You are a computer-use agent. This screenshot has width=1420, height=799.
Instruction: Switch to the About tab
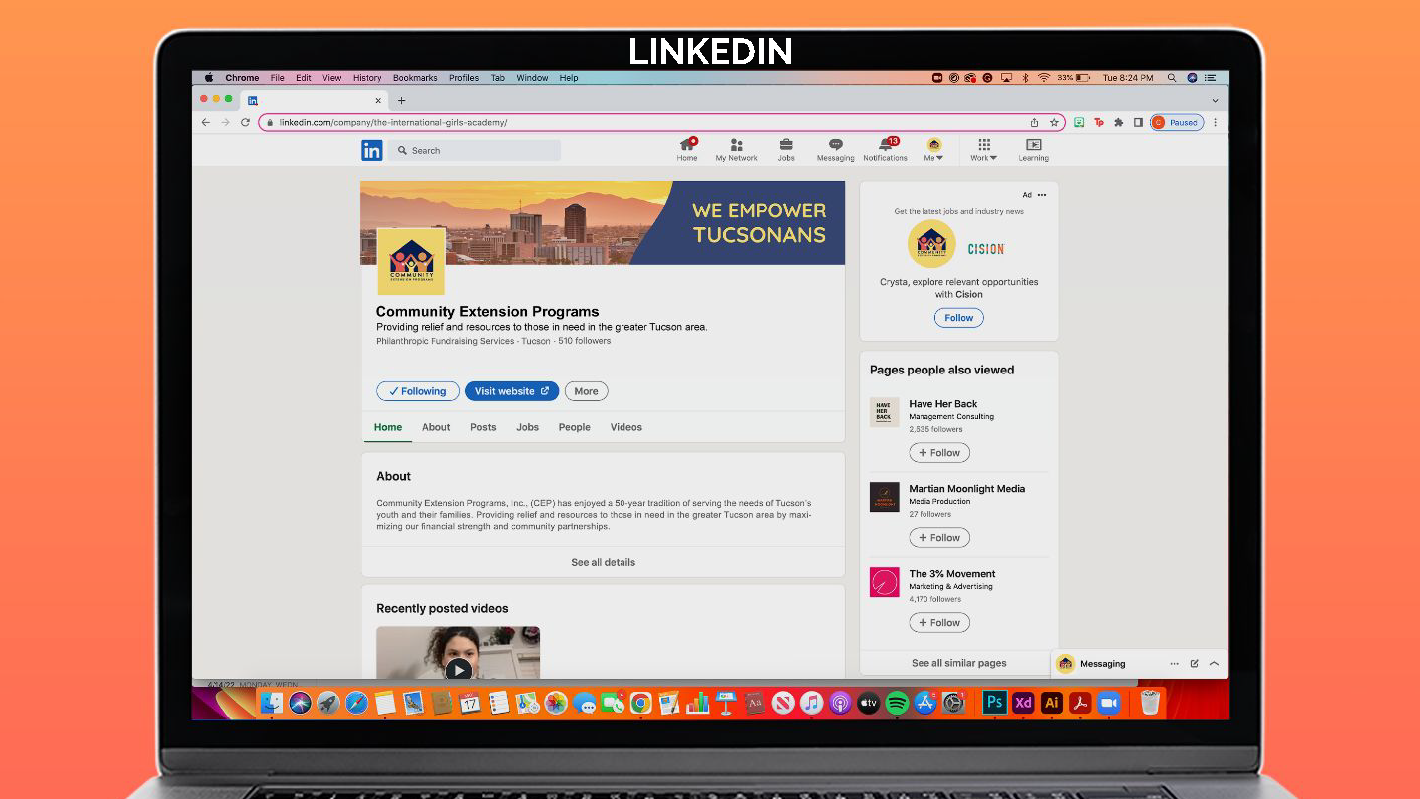[x=436, y=427]
